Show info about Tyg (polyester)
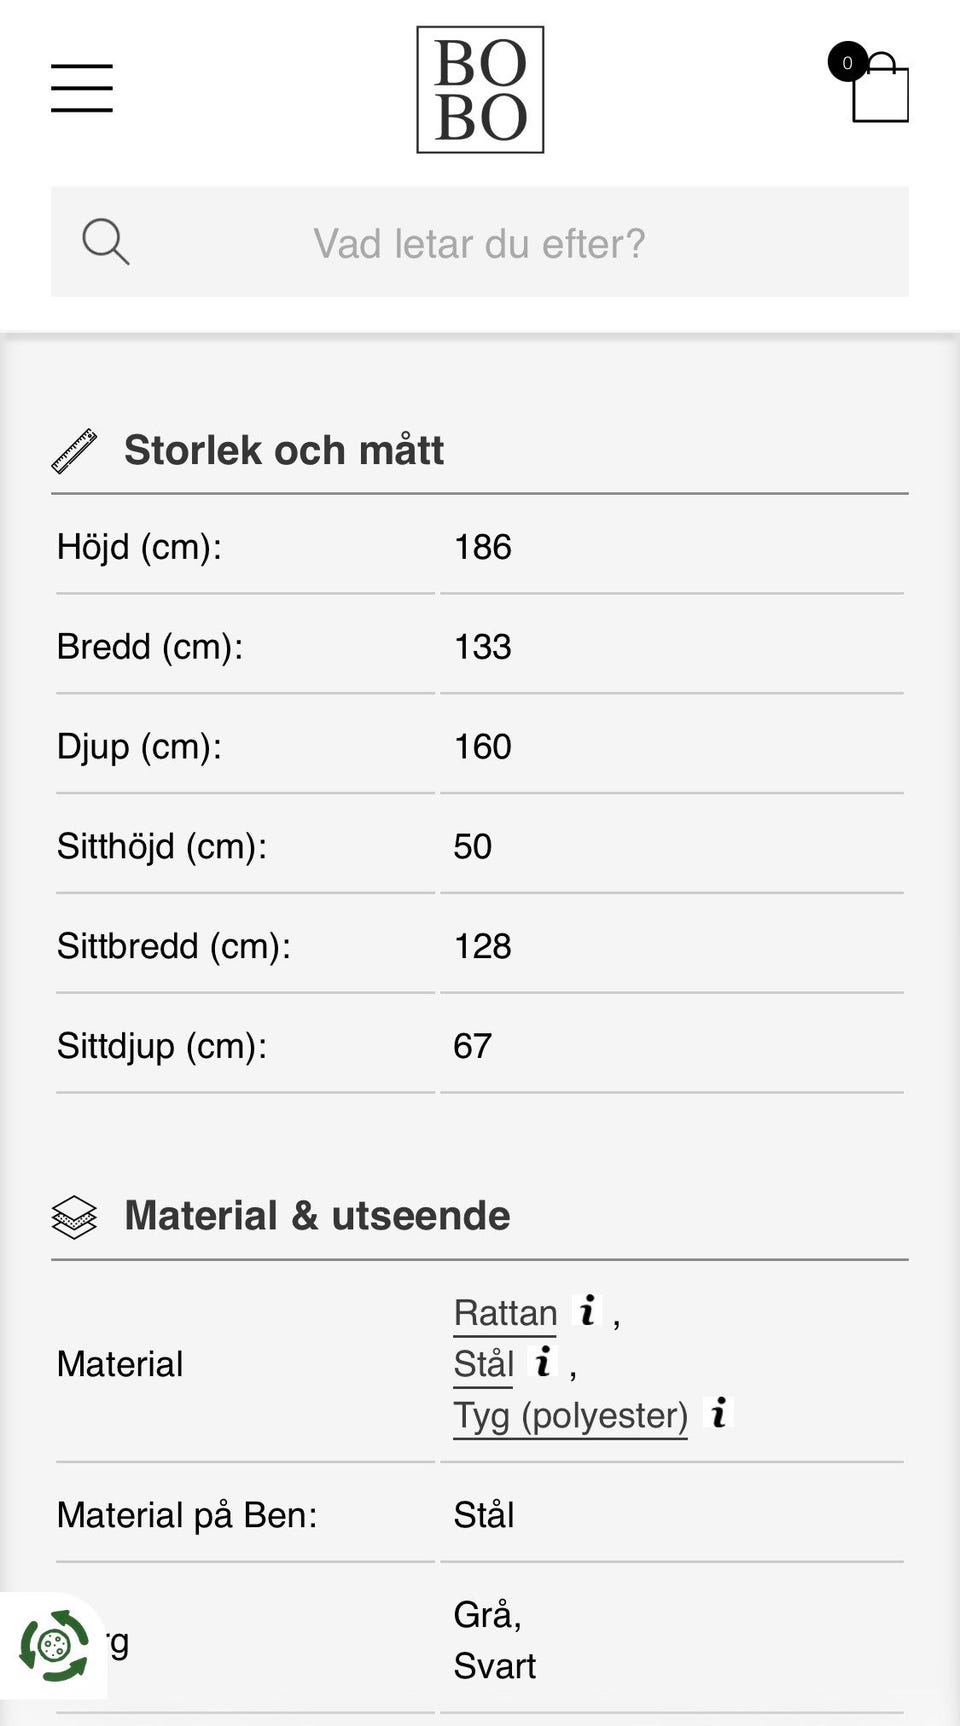Screen dimensions: 960x1726 click(x=718, y=1413)
